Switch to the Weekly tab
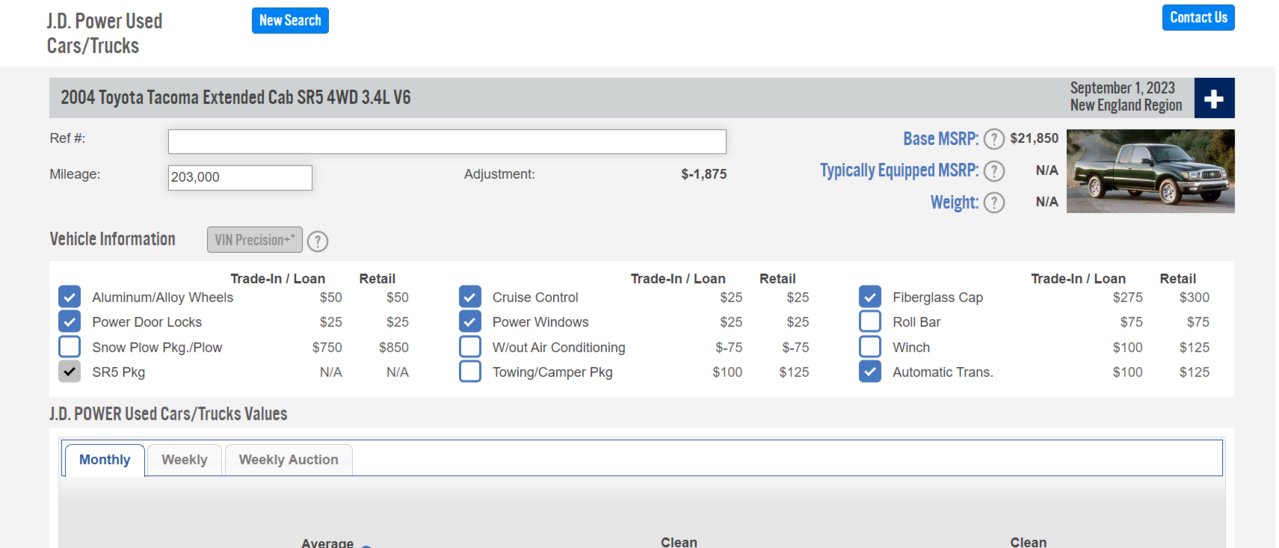Image resolution: width=1279 pixels, height=548 pixels. 184,460
